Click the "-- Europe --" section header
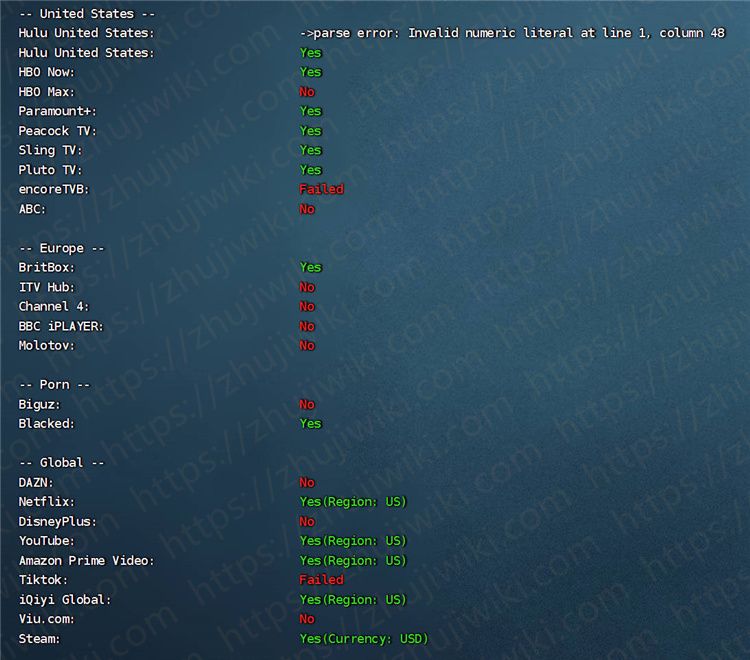Screen dimensions: 750x660 coord(62,248)
